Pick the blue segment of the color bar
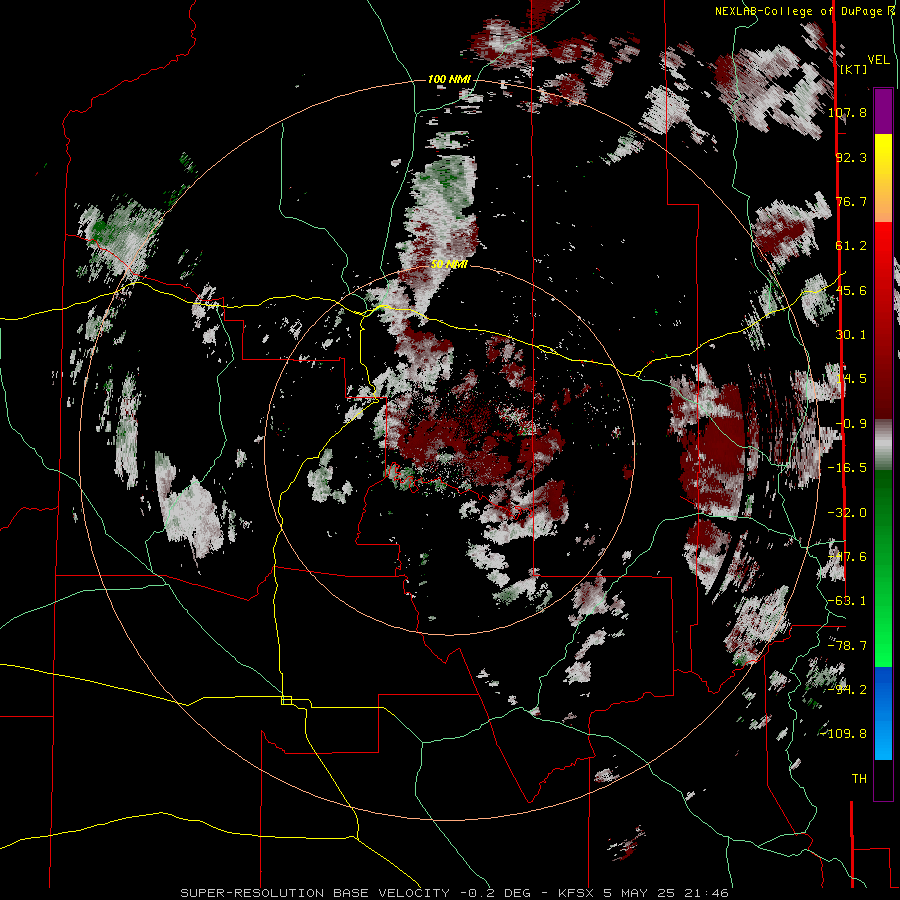 (883, 713)
